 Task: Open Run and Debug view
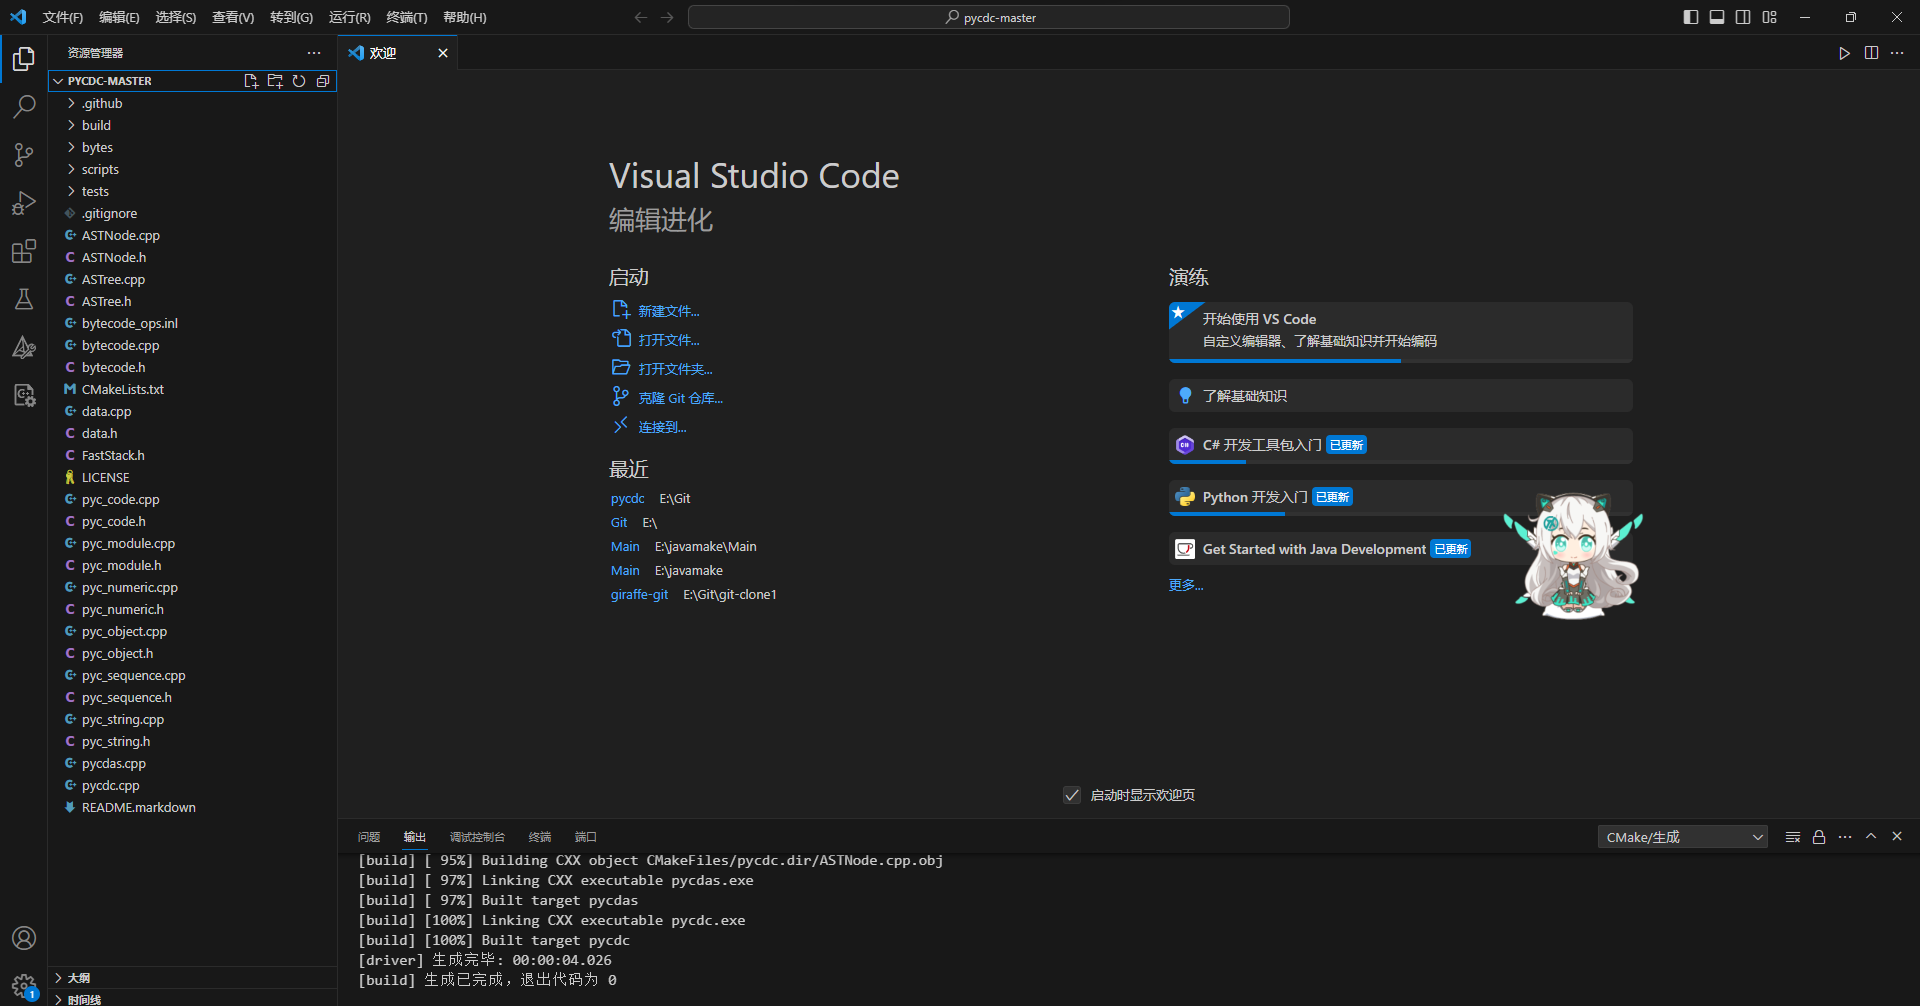24,203
